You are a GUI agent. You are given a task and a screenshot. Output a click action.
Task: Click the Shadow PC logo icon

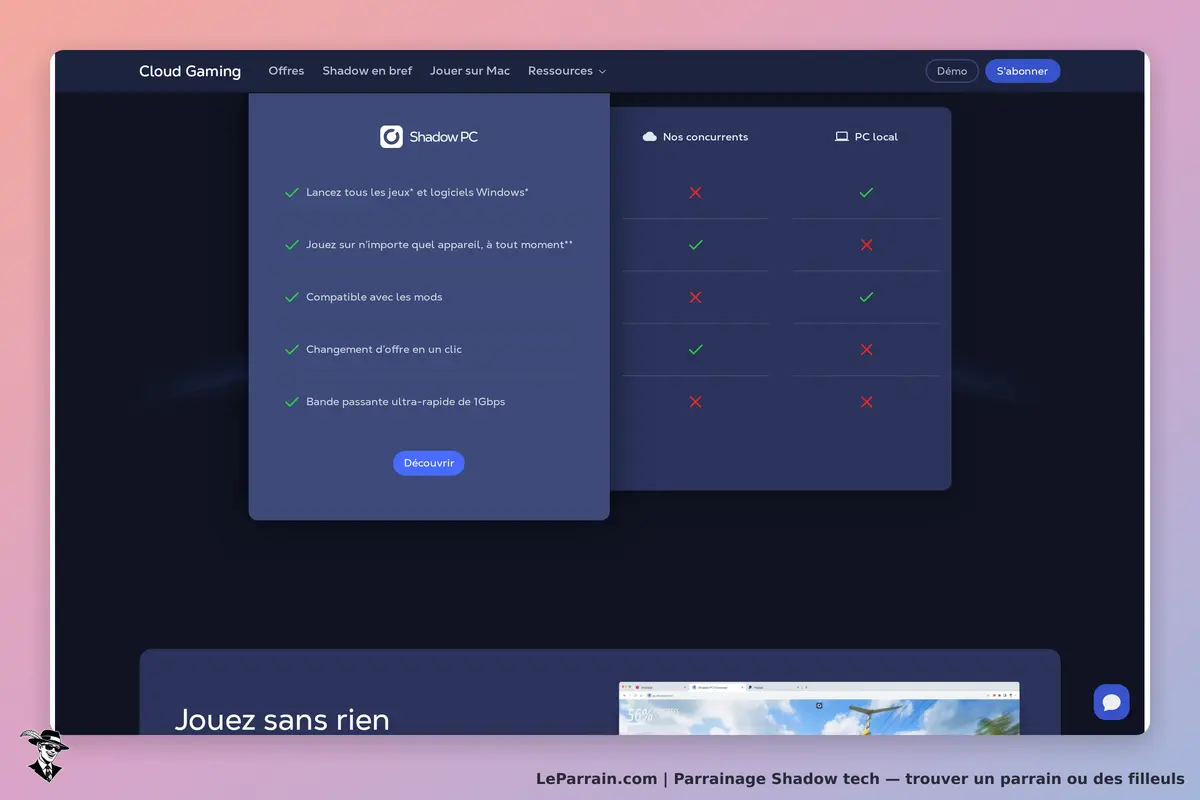[391, 137]
